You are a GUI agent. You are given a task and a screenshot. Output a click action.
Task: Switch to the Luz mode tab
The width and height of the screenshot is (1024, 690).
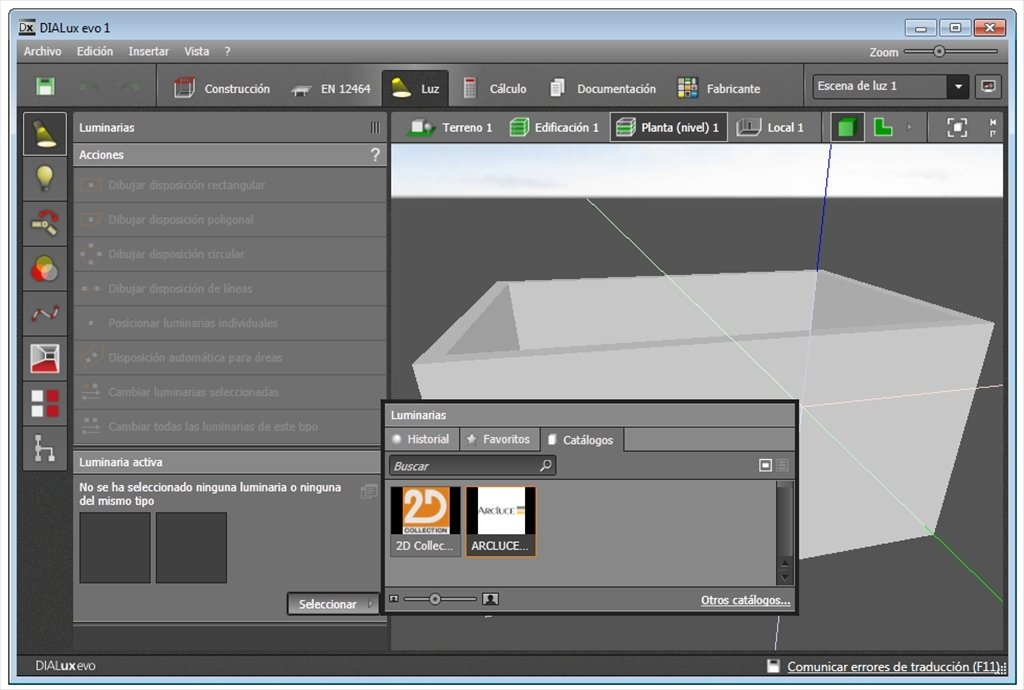(415, 88)
